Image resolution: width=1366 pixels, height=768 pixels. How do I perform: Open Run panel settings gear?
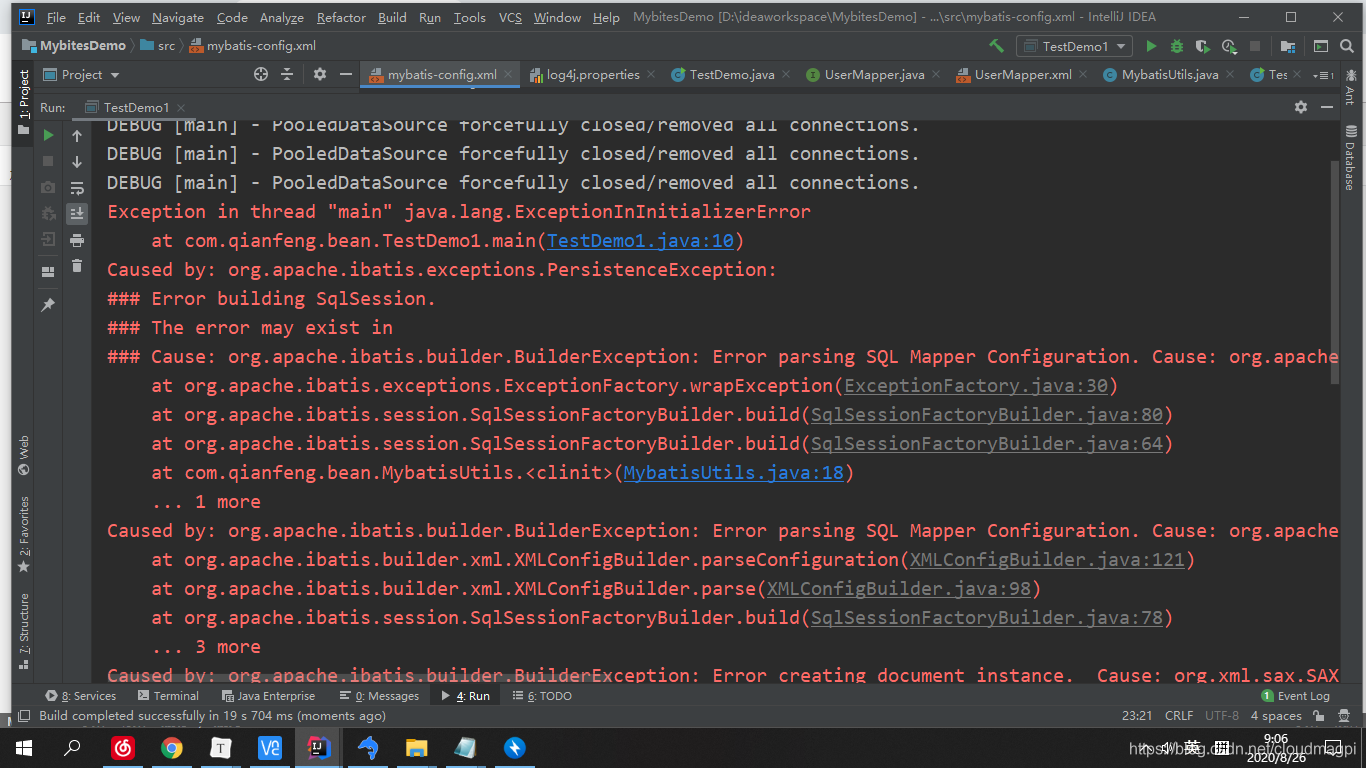(1301, 107)
